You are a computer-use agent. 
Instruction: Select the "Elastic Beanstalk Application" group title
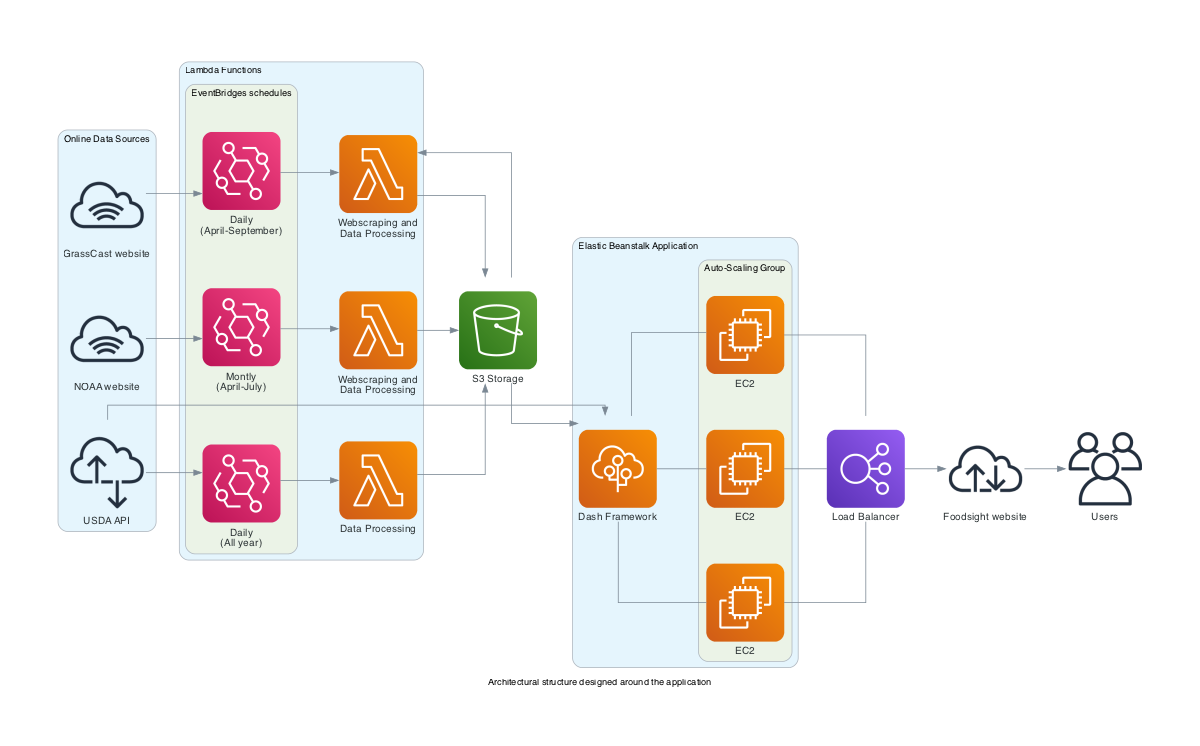coord(638,246)
